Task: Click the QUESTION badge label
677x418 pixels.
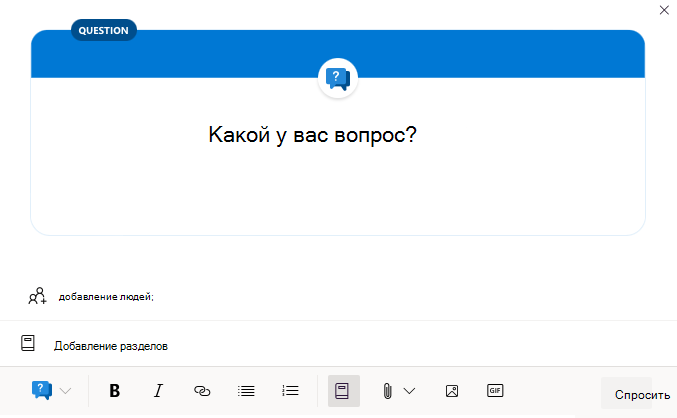Action: point(104,30)
